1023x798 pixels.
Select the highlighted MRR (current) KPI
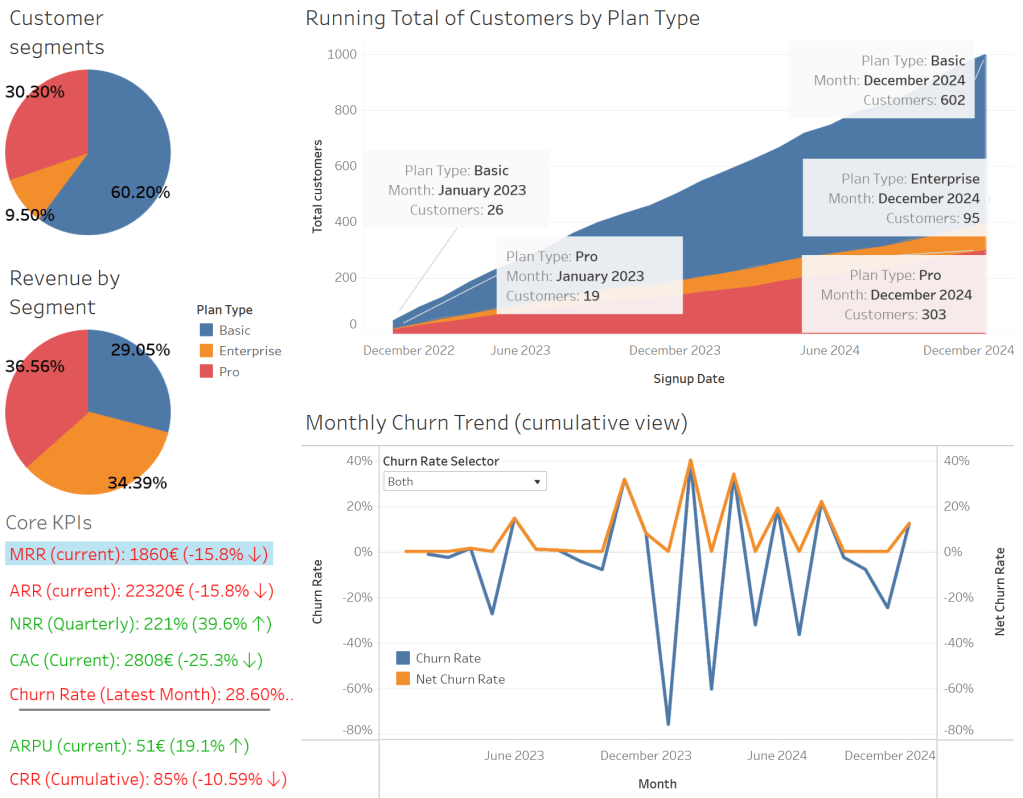point(139,554)
